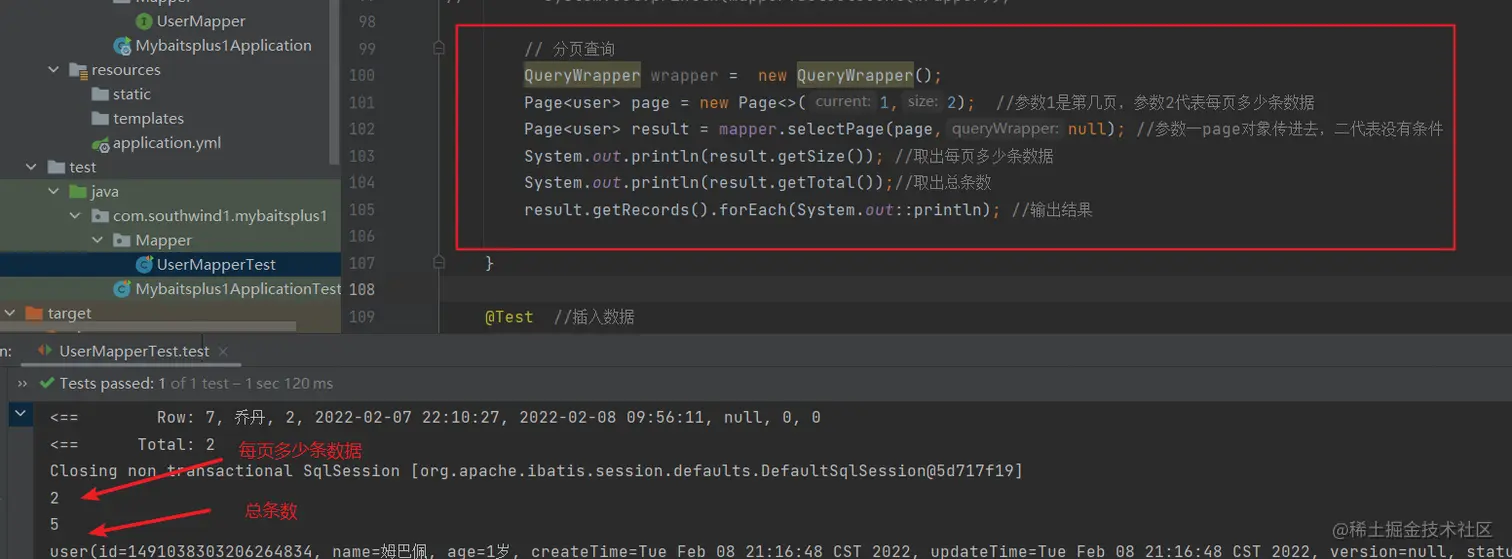The width and height of the screenshot is (1512, 559).
Task: Click the getRecords().forEach statement
Action: coord(763,210)
